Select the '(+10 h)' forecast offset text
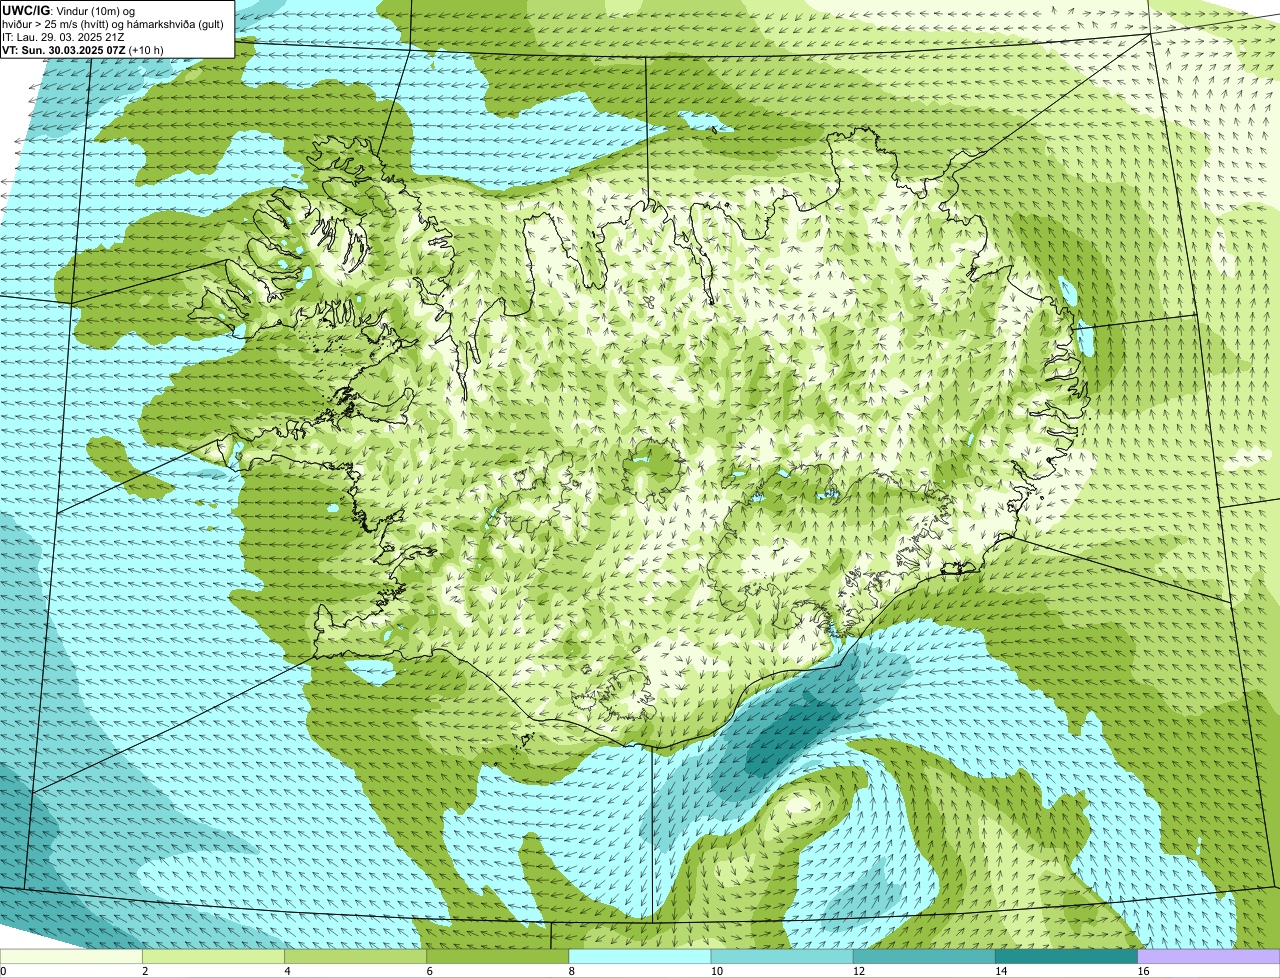 tap(146, 50)
